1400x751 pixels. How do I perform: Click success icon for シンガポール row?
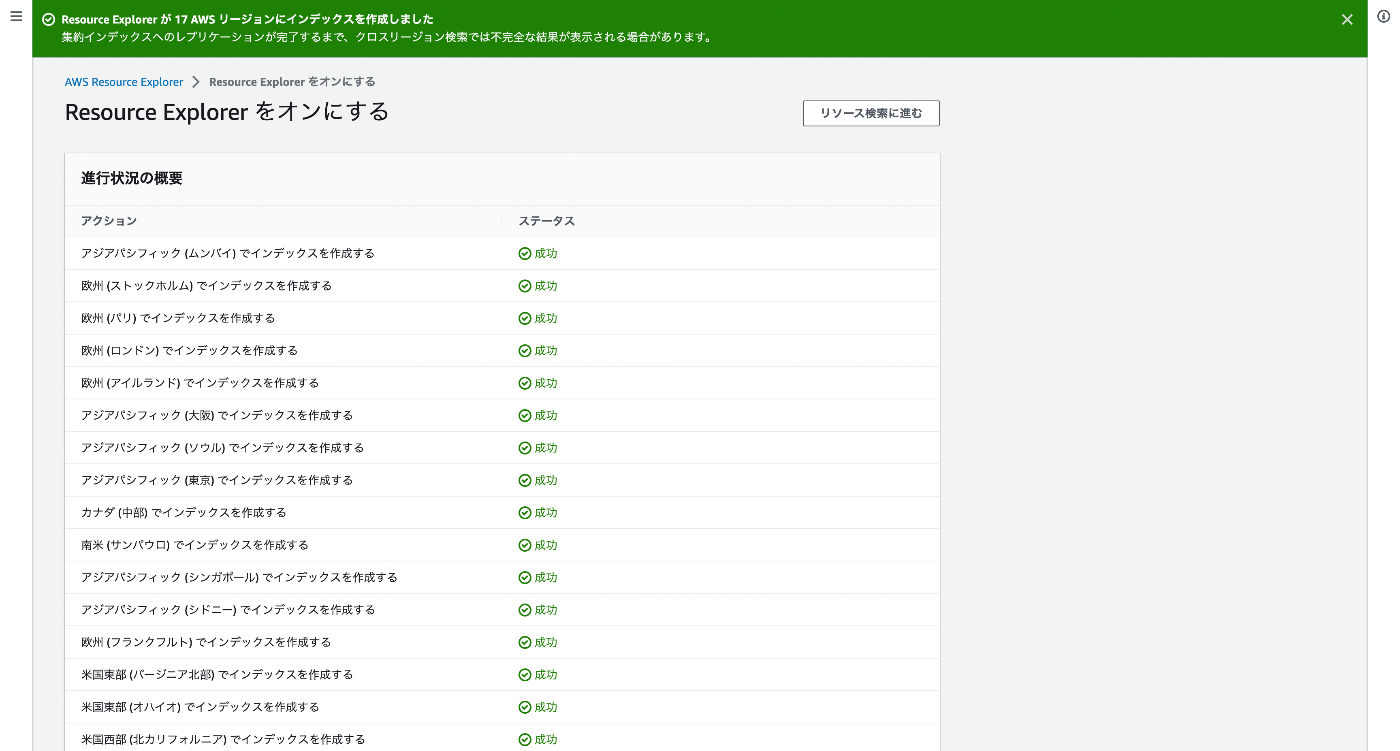(525, 577)
